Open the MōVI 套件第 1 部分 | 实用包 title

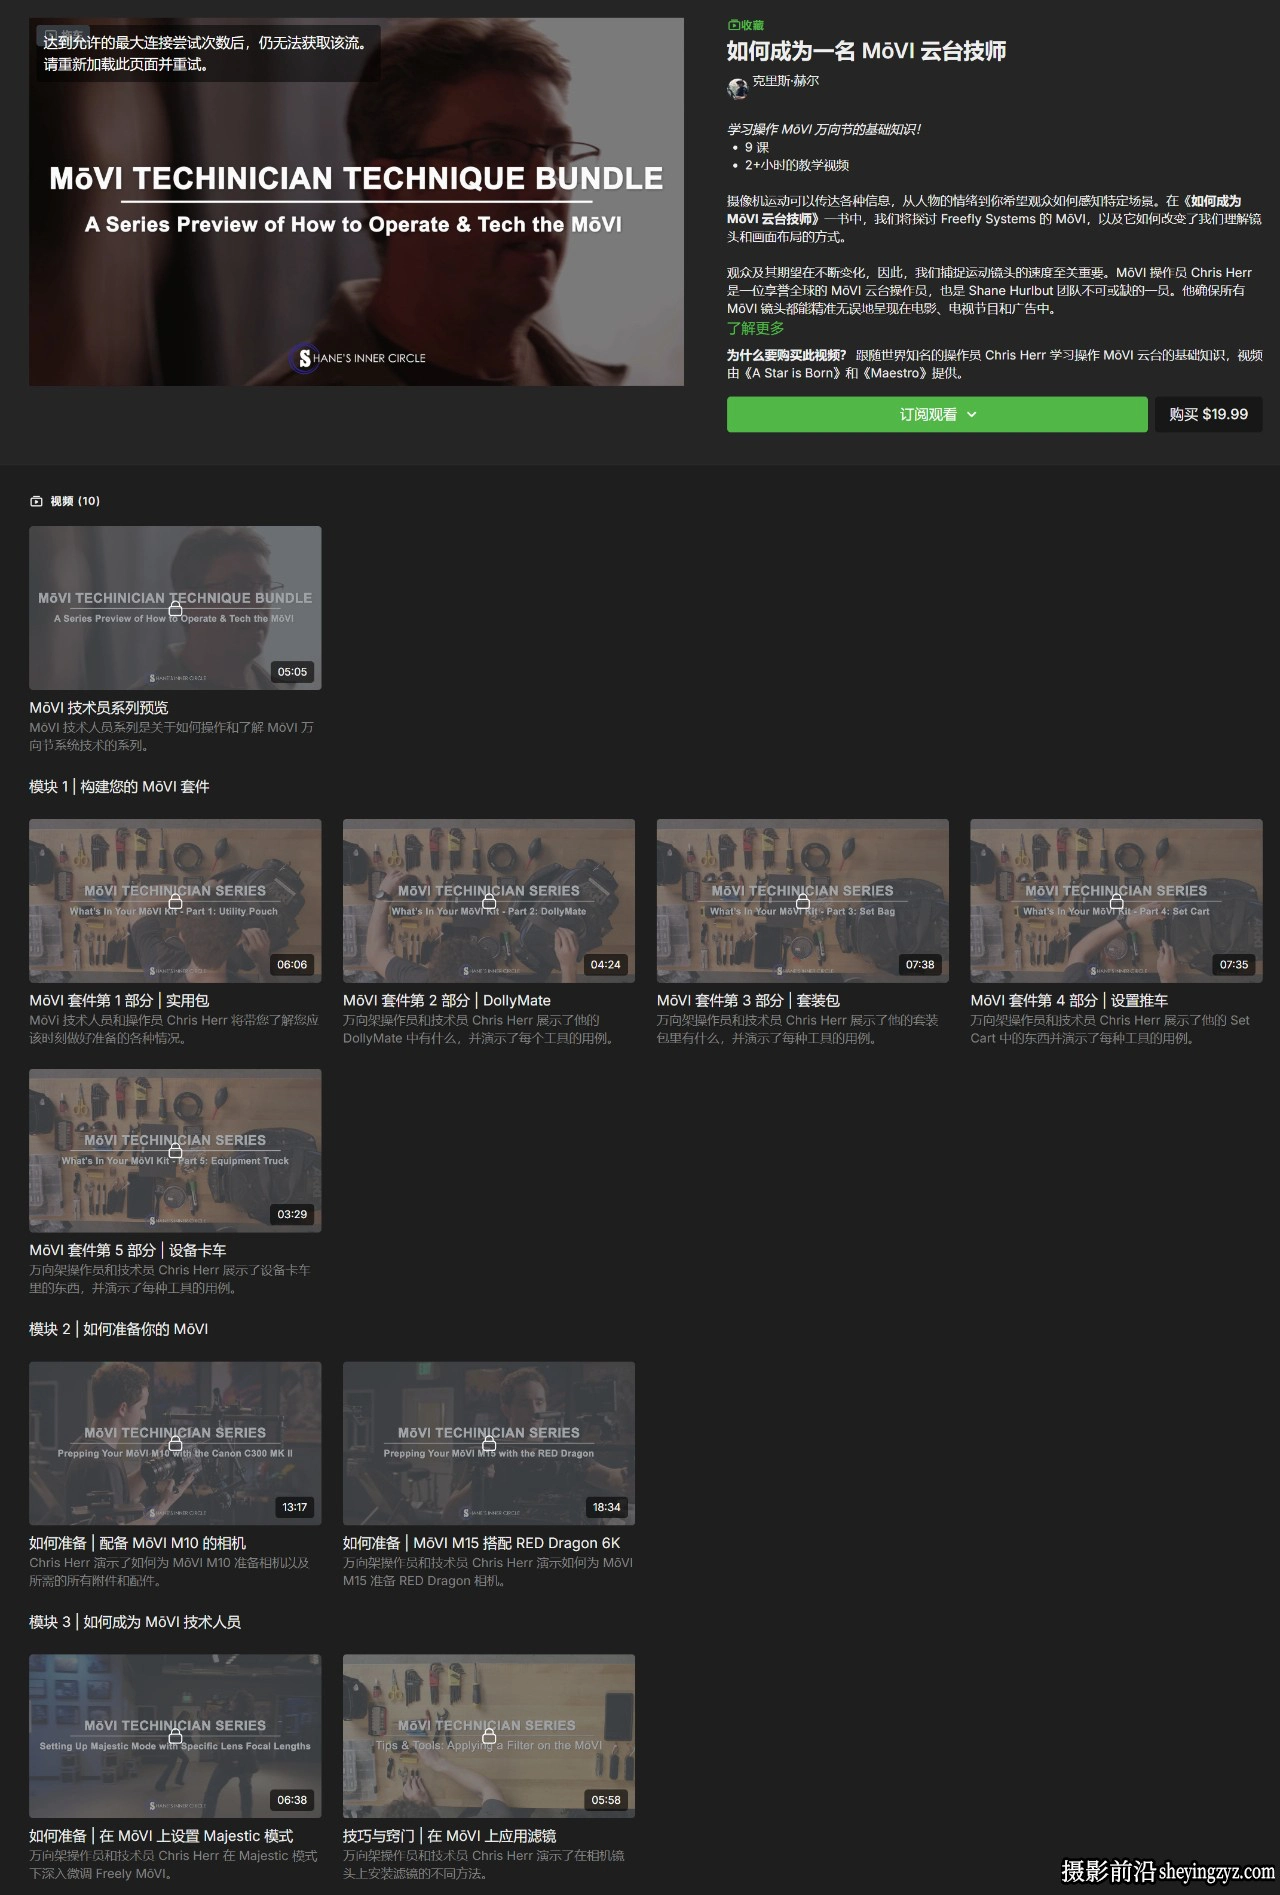point(119,1001)
